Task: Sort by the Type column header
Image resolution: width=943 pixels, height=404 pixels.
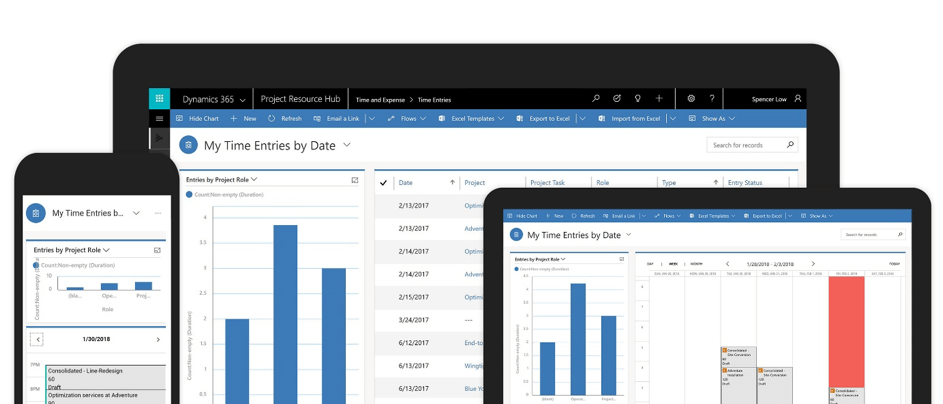Action: (690, 182)
